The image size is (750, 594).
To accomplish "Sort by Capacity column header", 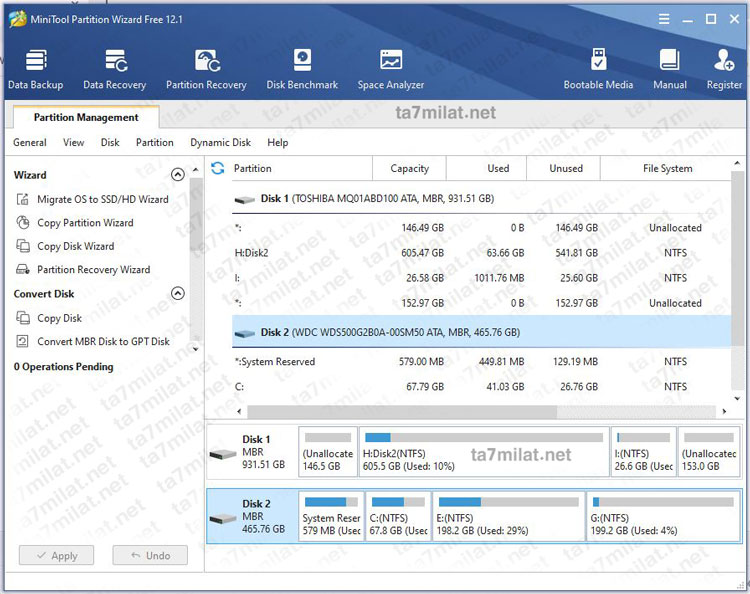I will (x=409, y=168).
